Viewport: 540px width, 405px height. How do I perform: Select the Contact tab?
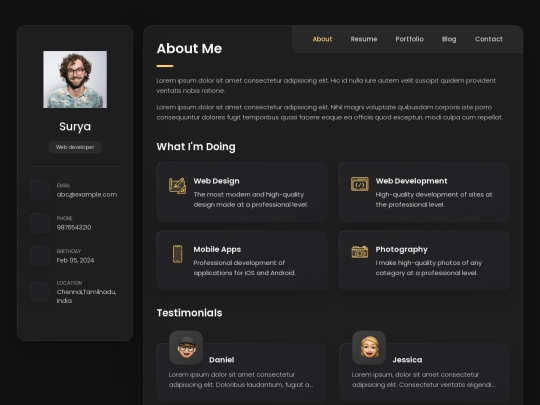point(489,39)
